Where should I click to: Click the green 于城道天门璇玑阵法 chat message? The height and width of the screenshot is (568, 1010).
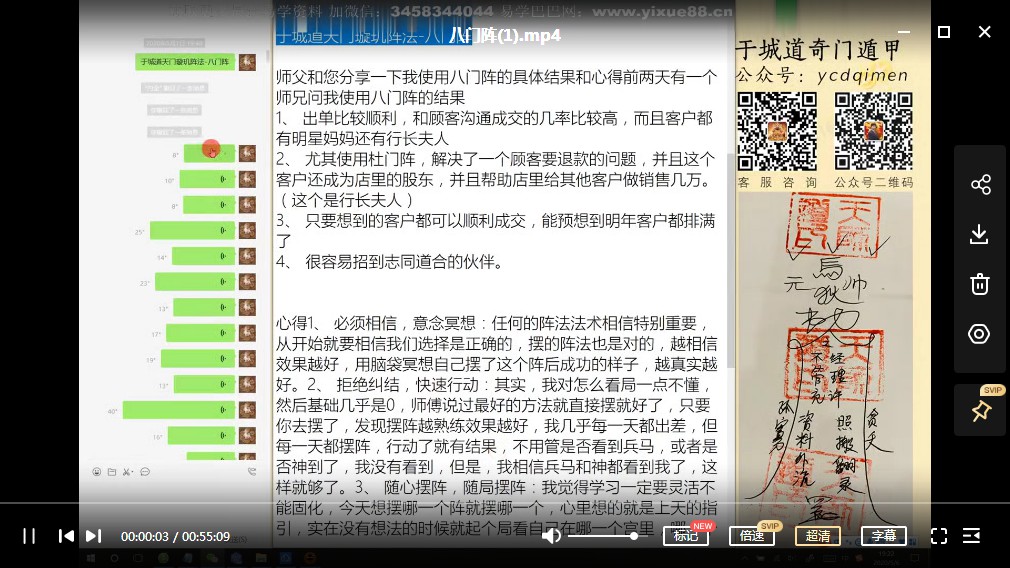(185, 62)
